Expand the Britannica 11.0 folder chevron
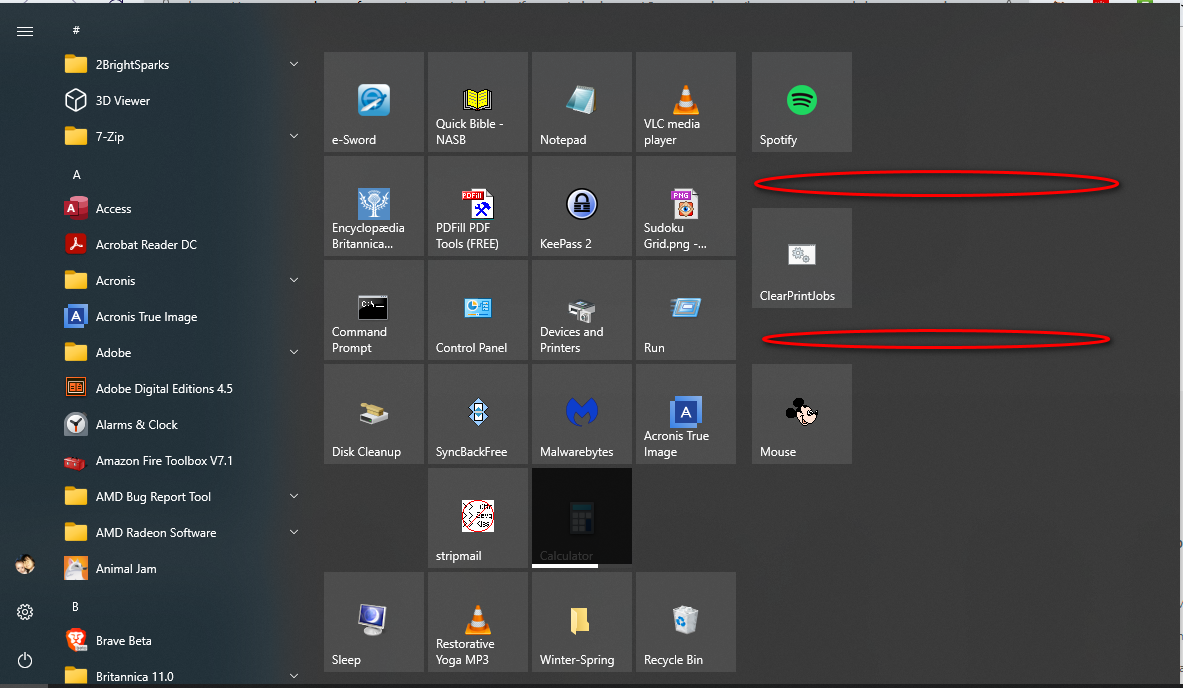The height and width of the screenshot is (688, 1183). click(294, 677)
